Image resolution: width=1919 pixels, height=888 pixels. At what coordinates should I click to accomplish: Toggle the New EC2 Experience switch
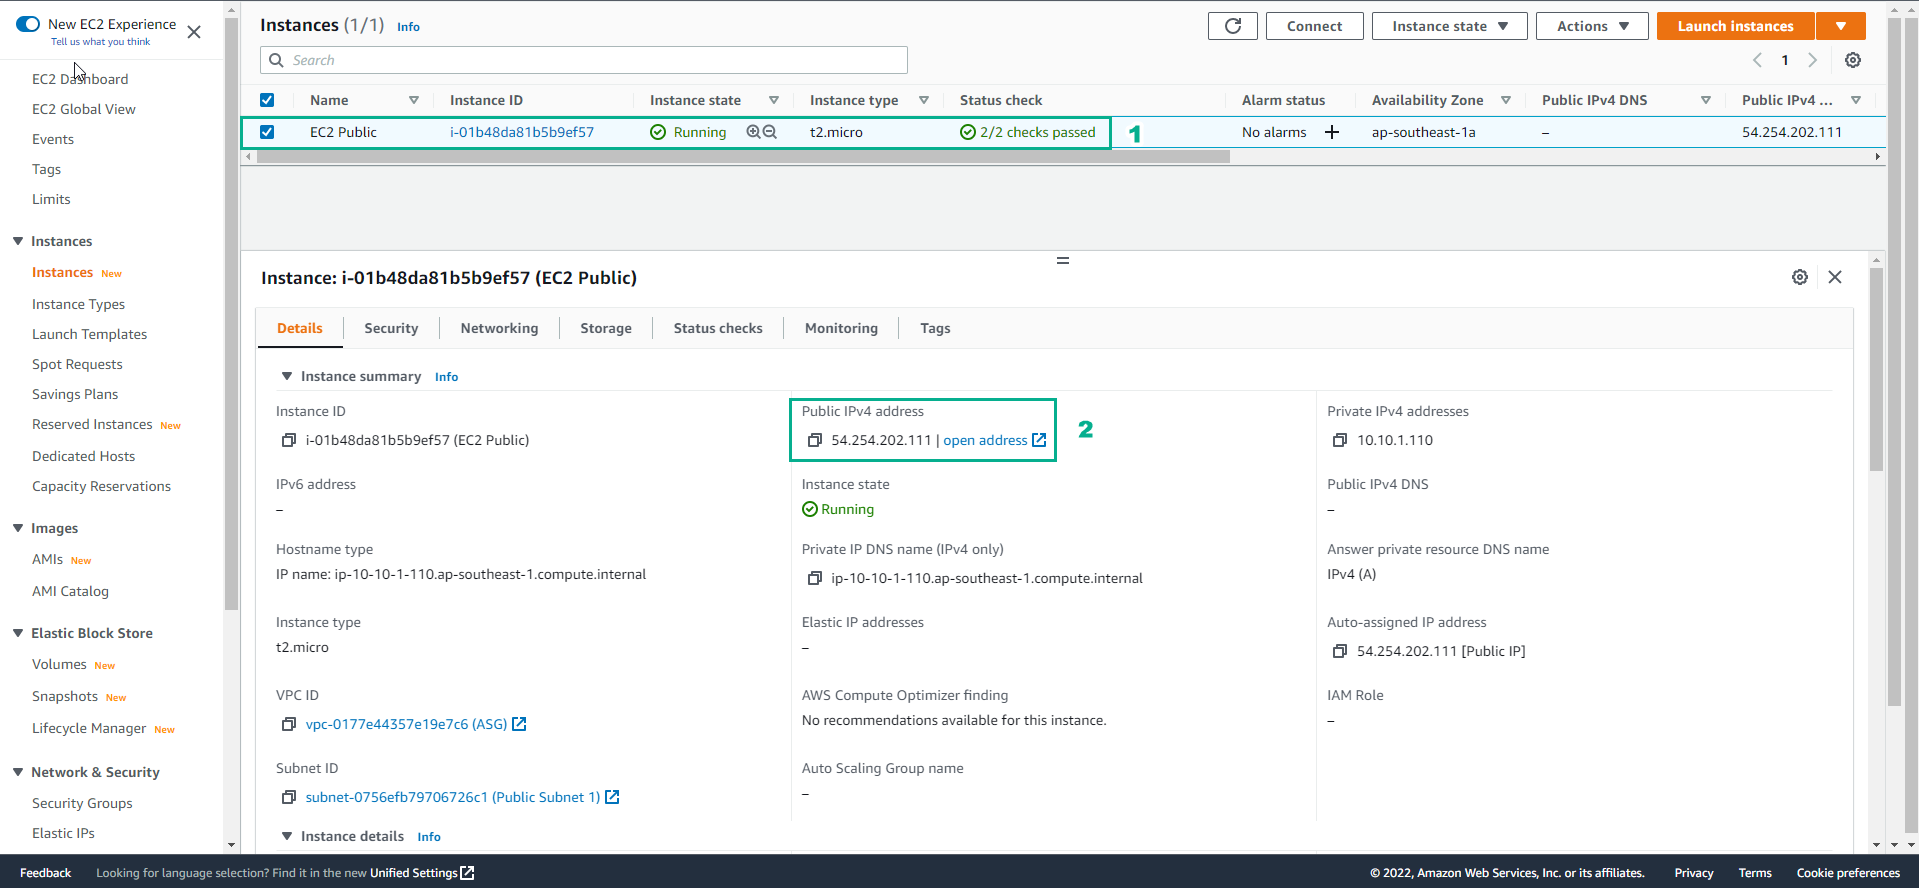[28, 24]
